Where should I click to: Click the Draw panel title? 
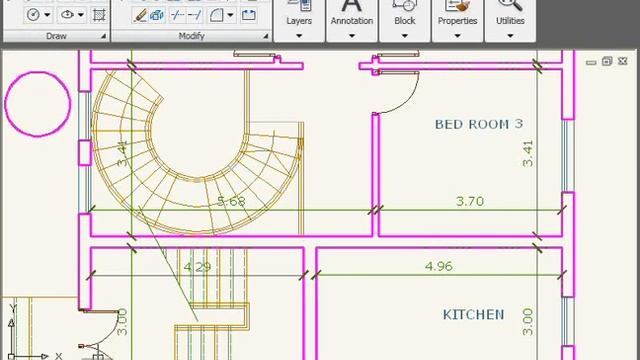pyautogui.click(x=56, y=36)
